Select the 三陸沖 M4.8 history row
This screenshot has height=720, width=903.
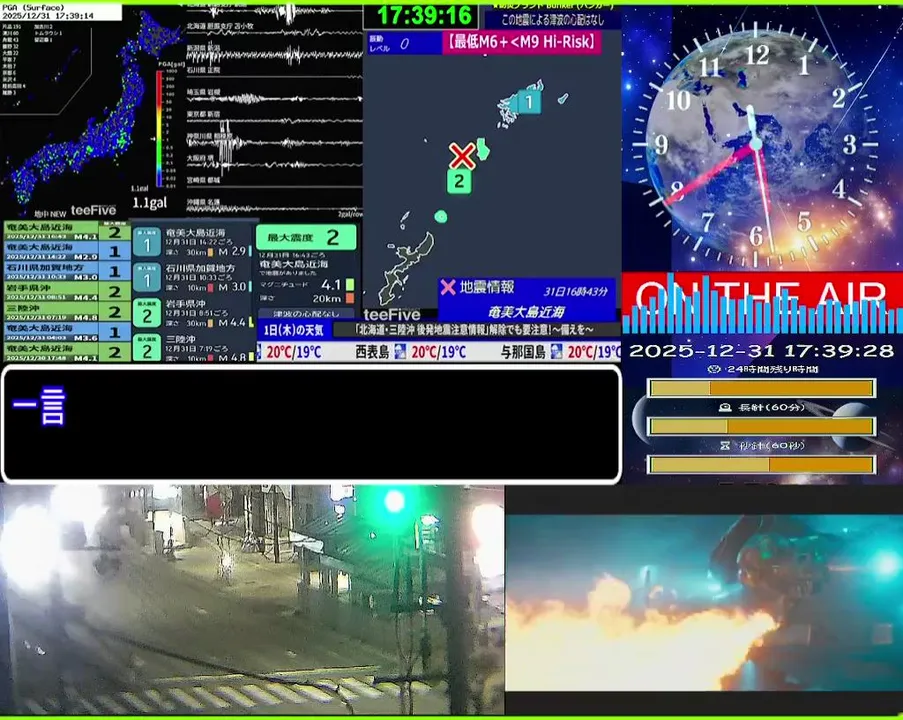pyautogui.click(x=67, y=312)
